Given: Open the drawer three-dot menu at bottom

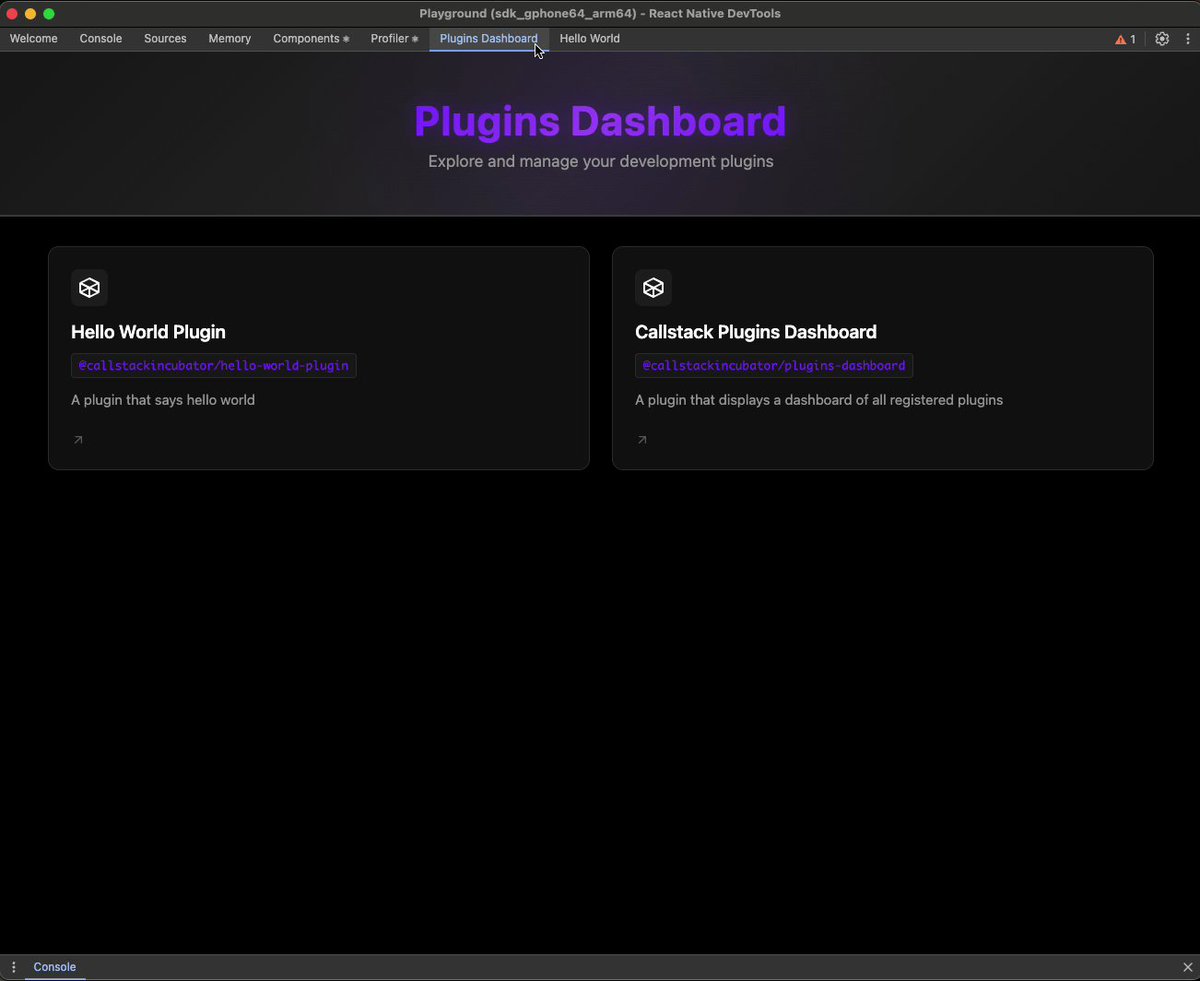Looking at the screenshot, I should point(13,967).
